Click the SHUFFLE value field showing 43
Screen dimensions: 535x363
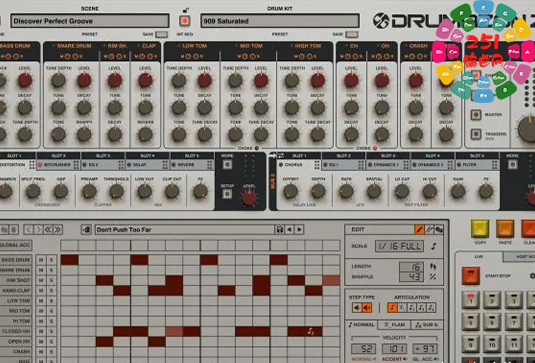[x=411, y=277]
